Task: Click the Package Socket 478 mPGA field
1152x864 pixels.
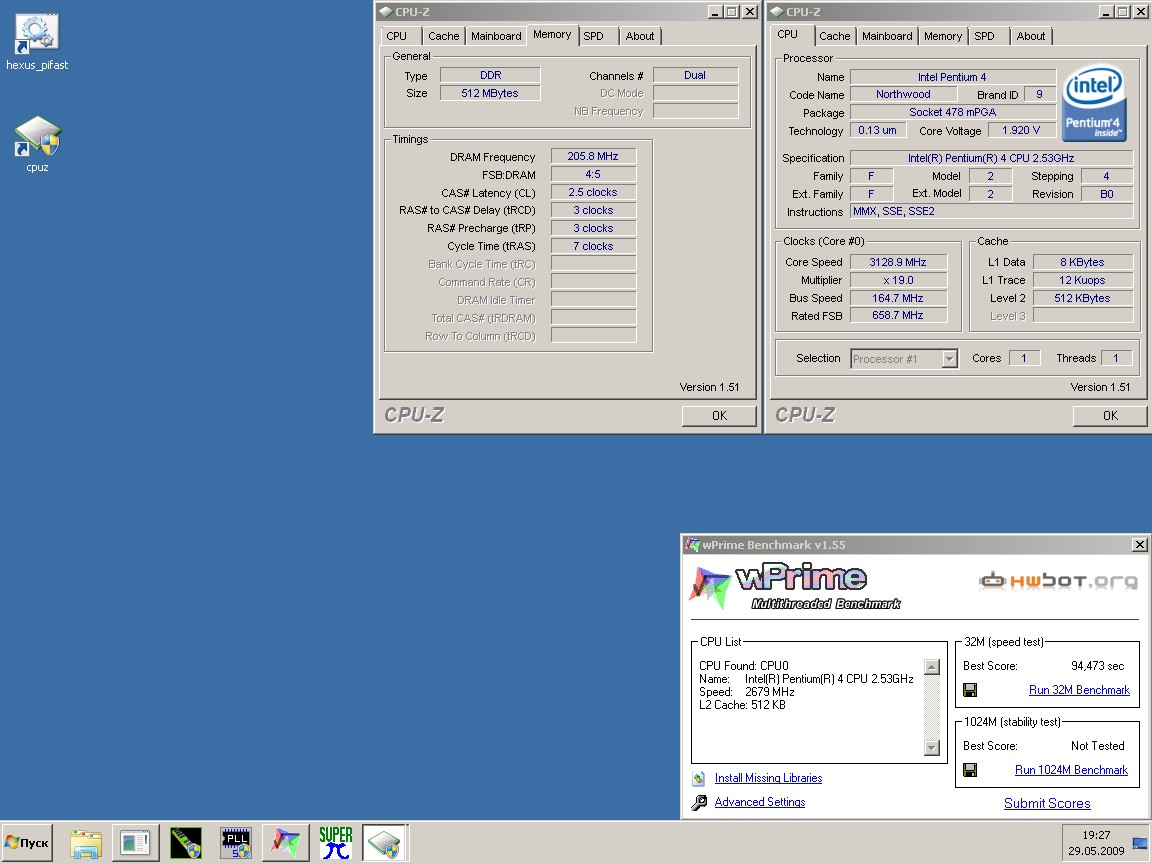Action: click(952, 112)
